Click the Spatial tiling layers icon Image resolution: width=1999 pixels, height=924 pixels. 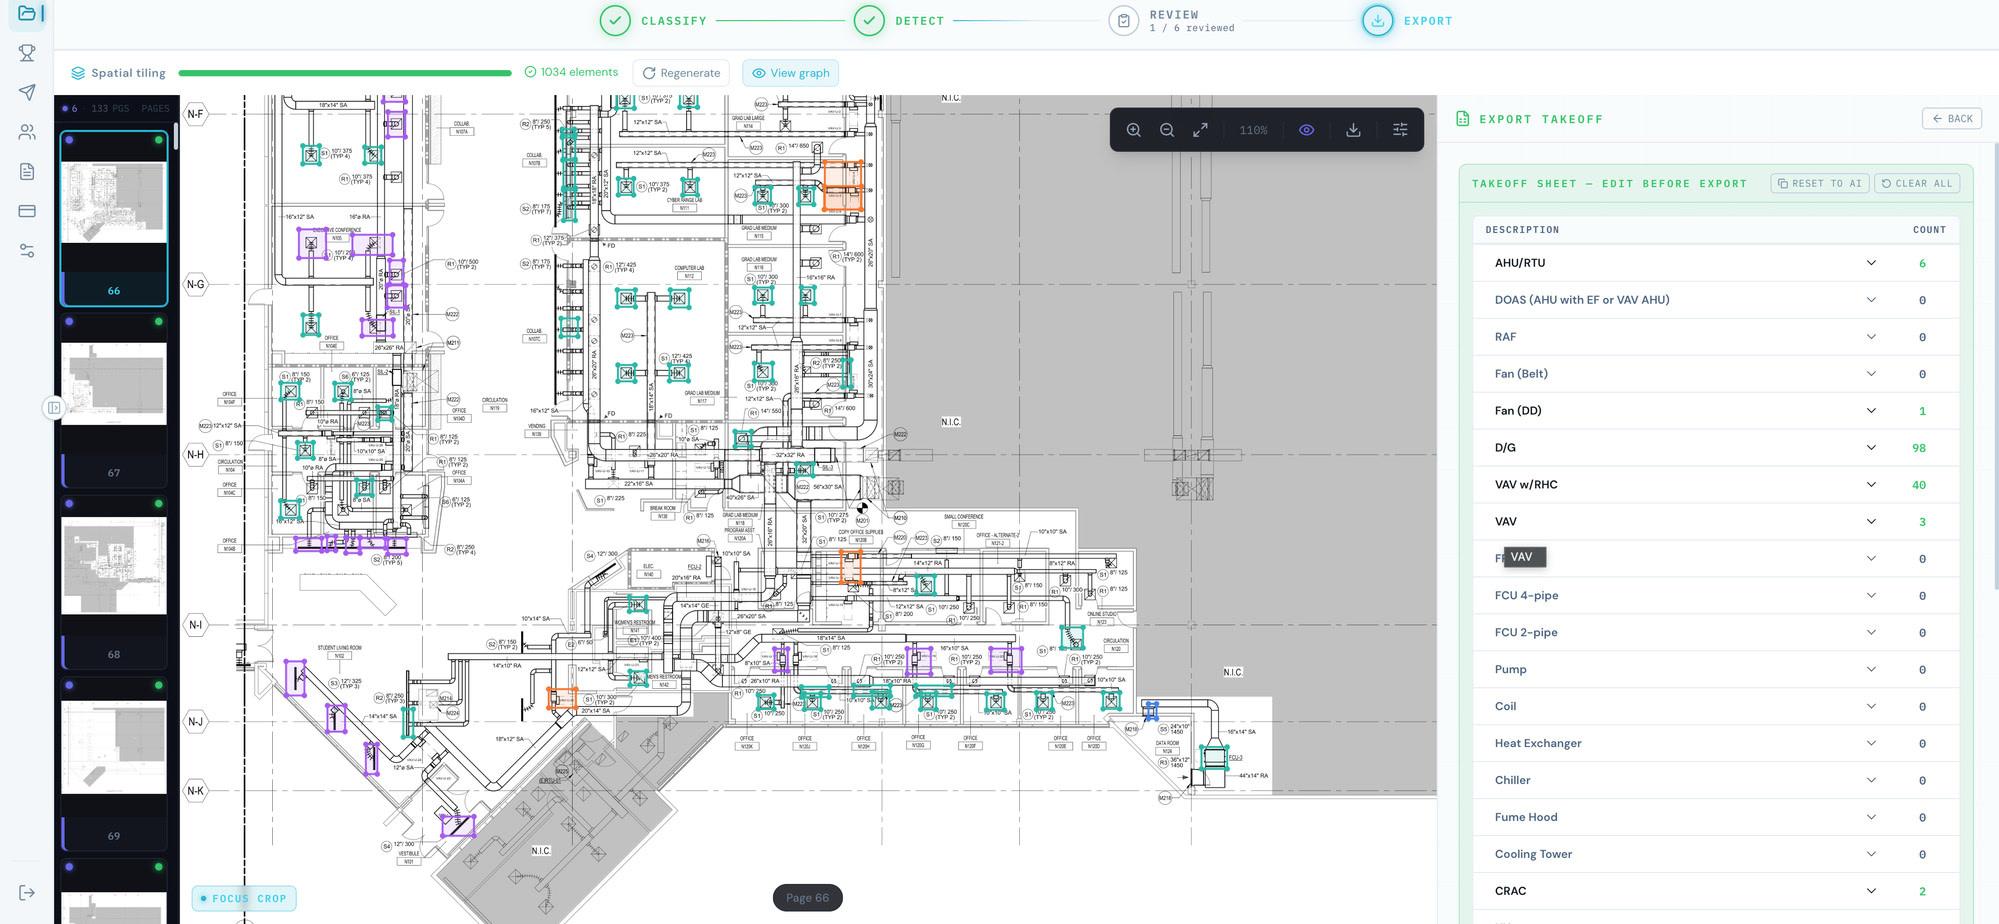(x=78, y=73)
